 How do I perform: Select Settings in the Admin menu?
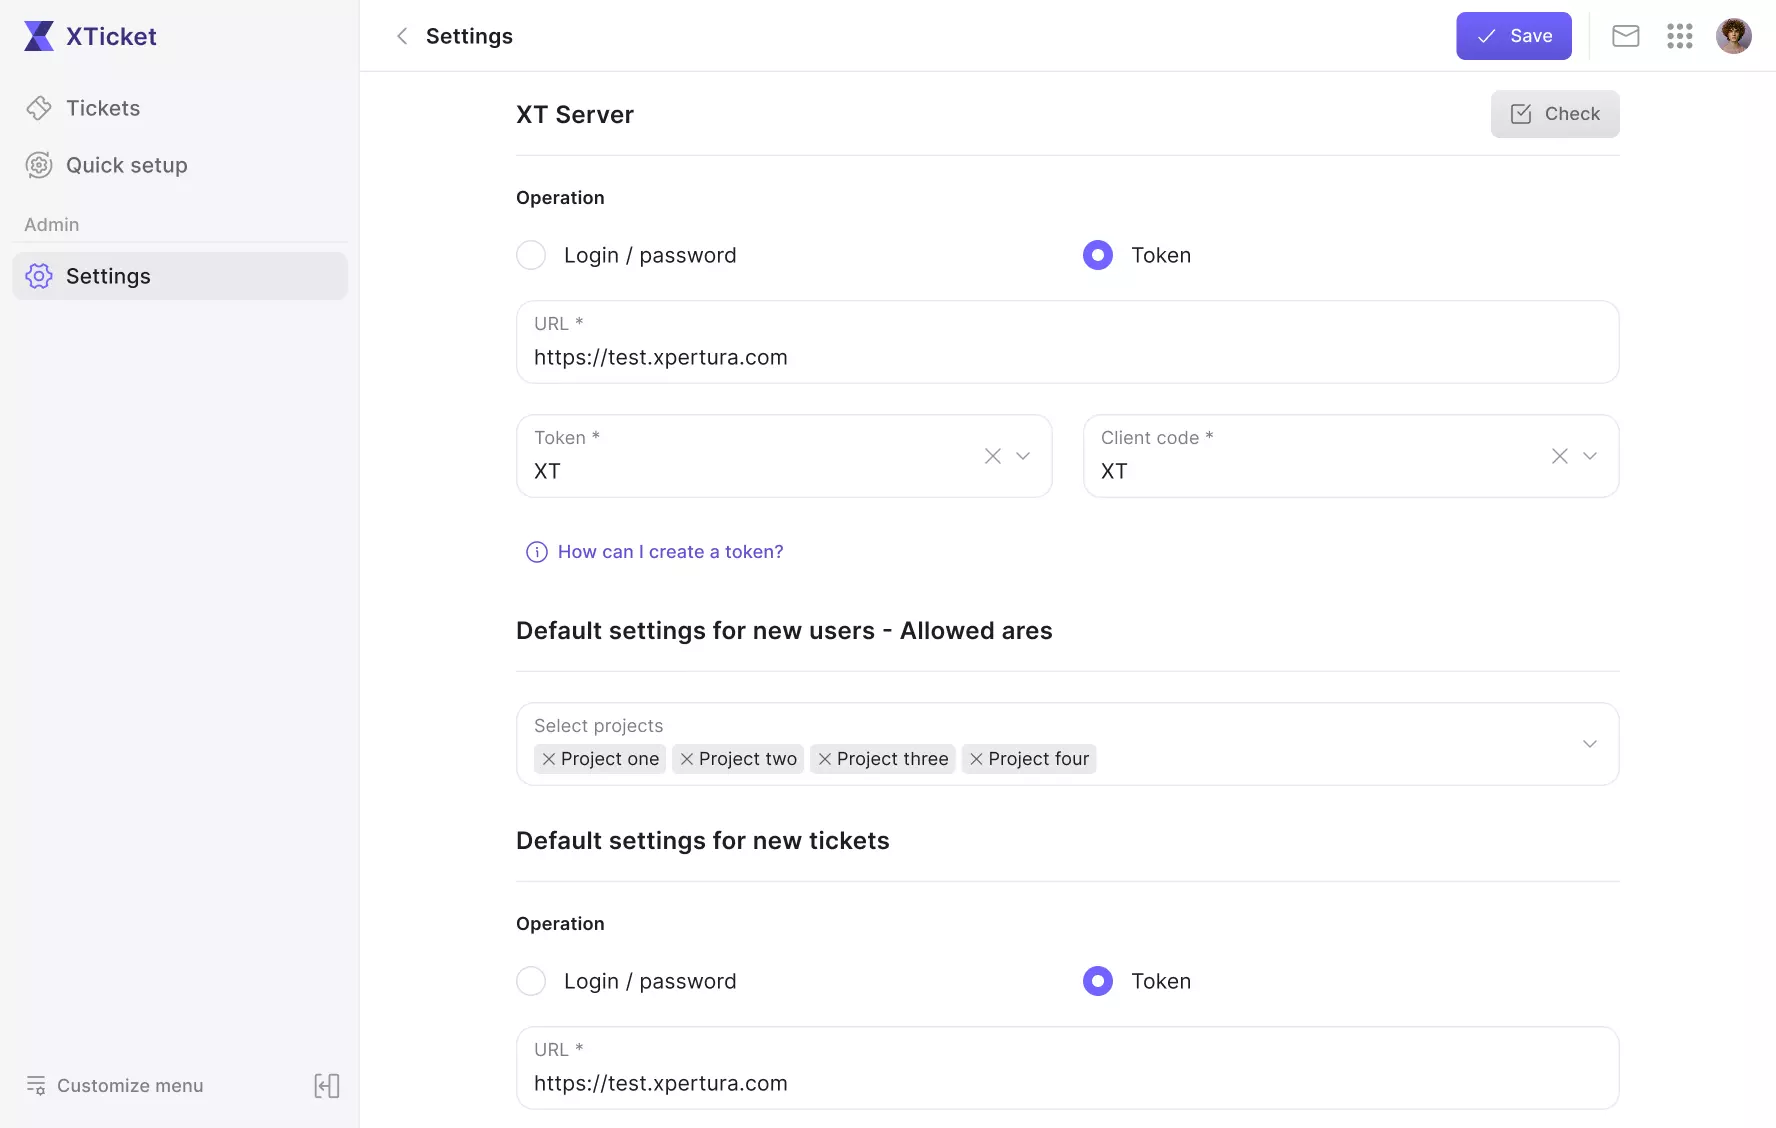tap(180, 276)
